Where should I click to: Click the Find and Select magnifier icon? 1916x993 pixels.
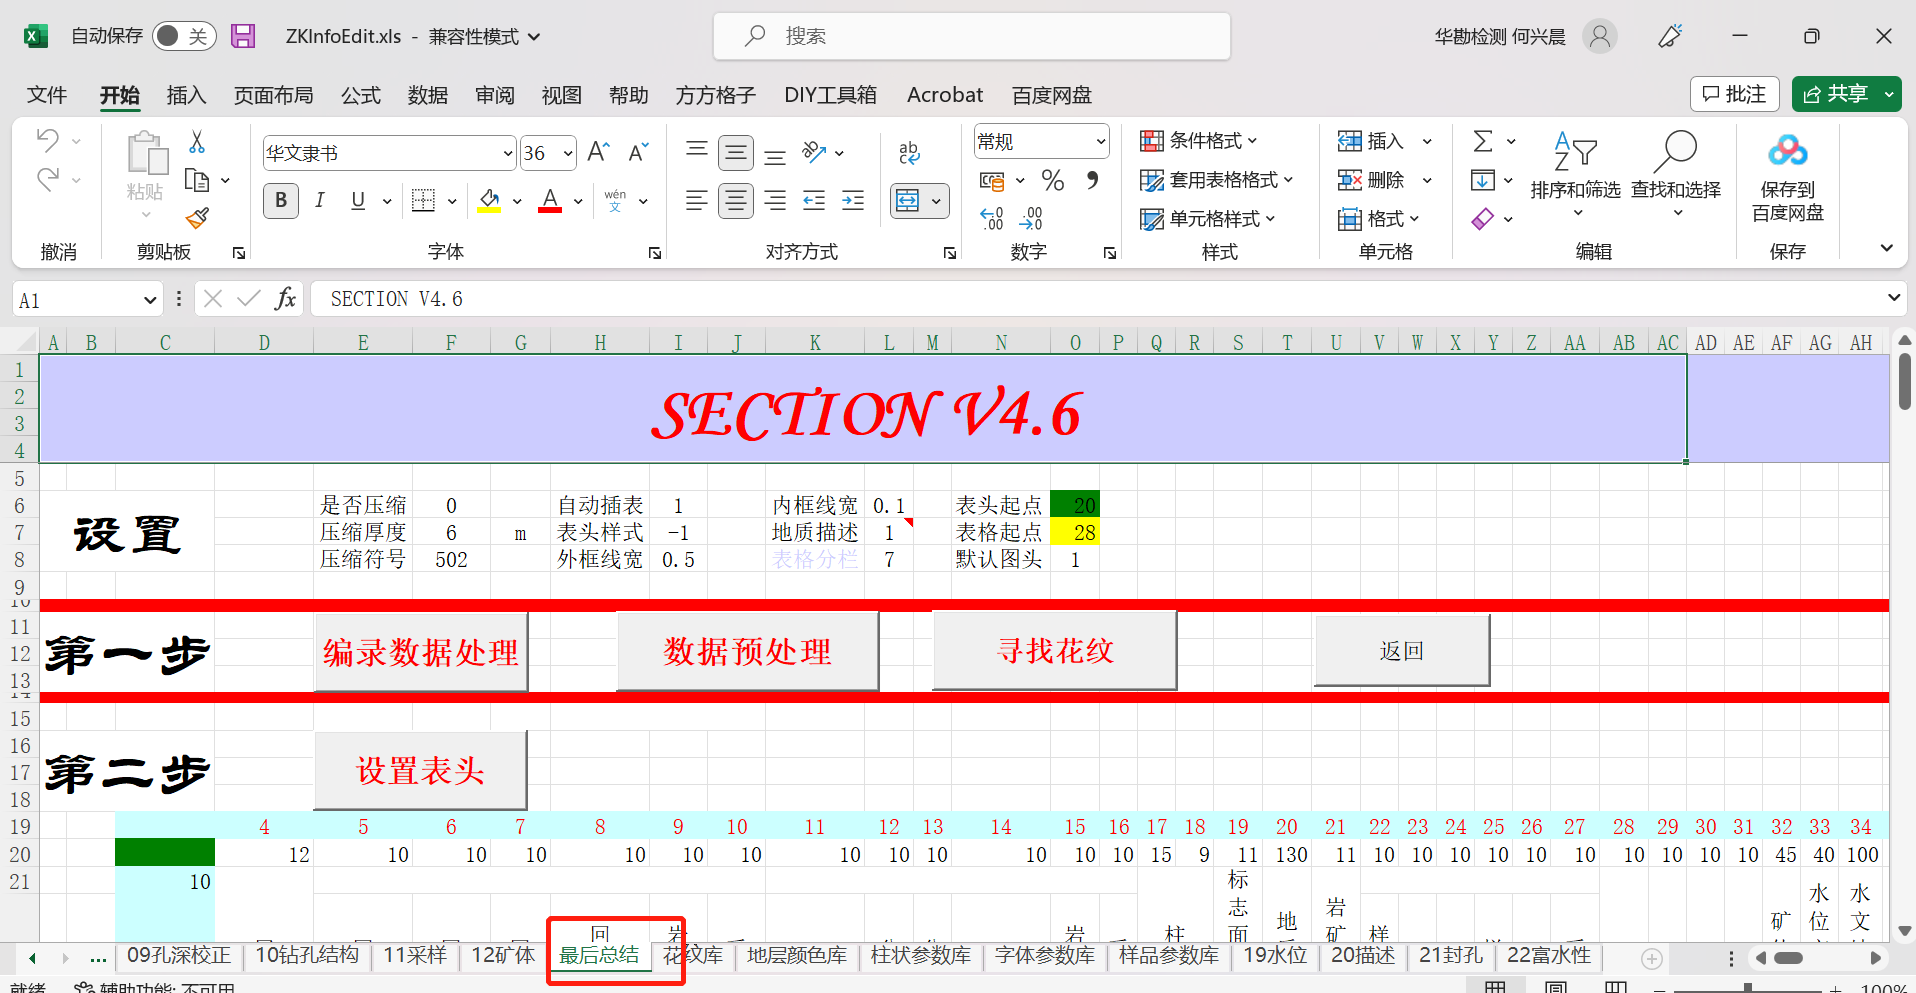click(1676, 153)
